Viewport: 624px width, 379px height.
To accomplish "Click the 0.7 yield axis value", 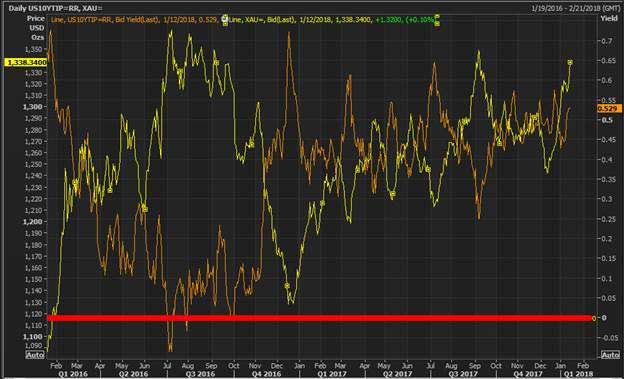I will coord(606,41).
